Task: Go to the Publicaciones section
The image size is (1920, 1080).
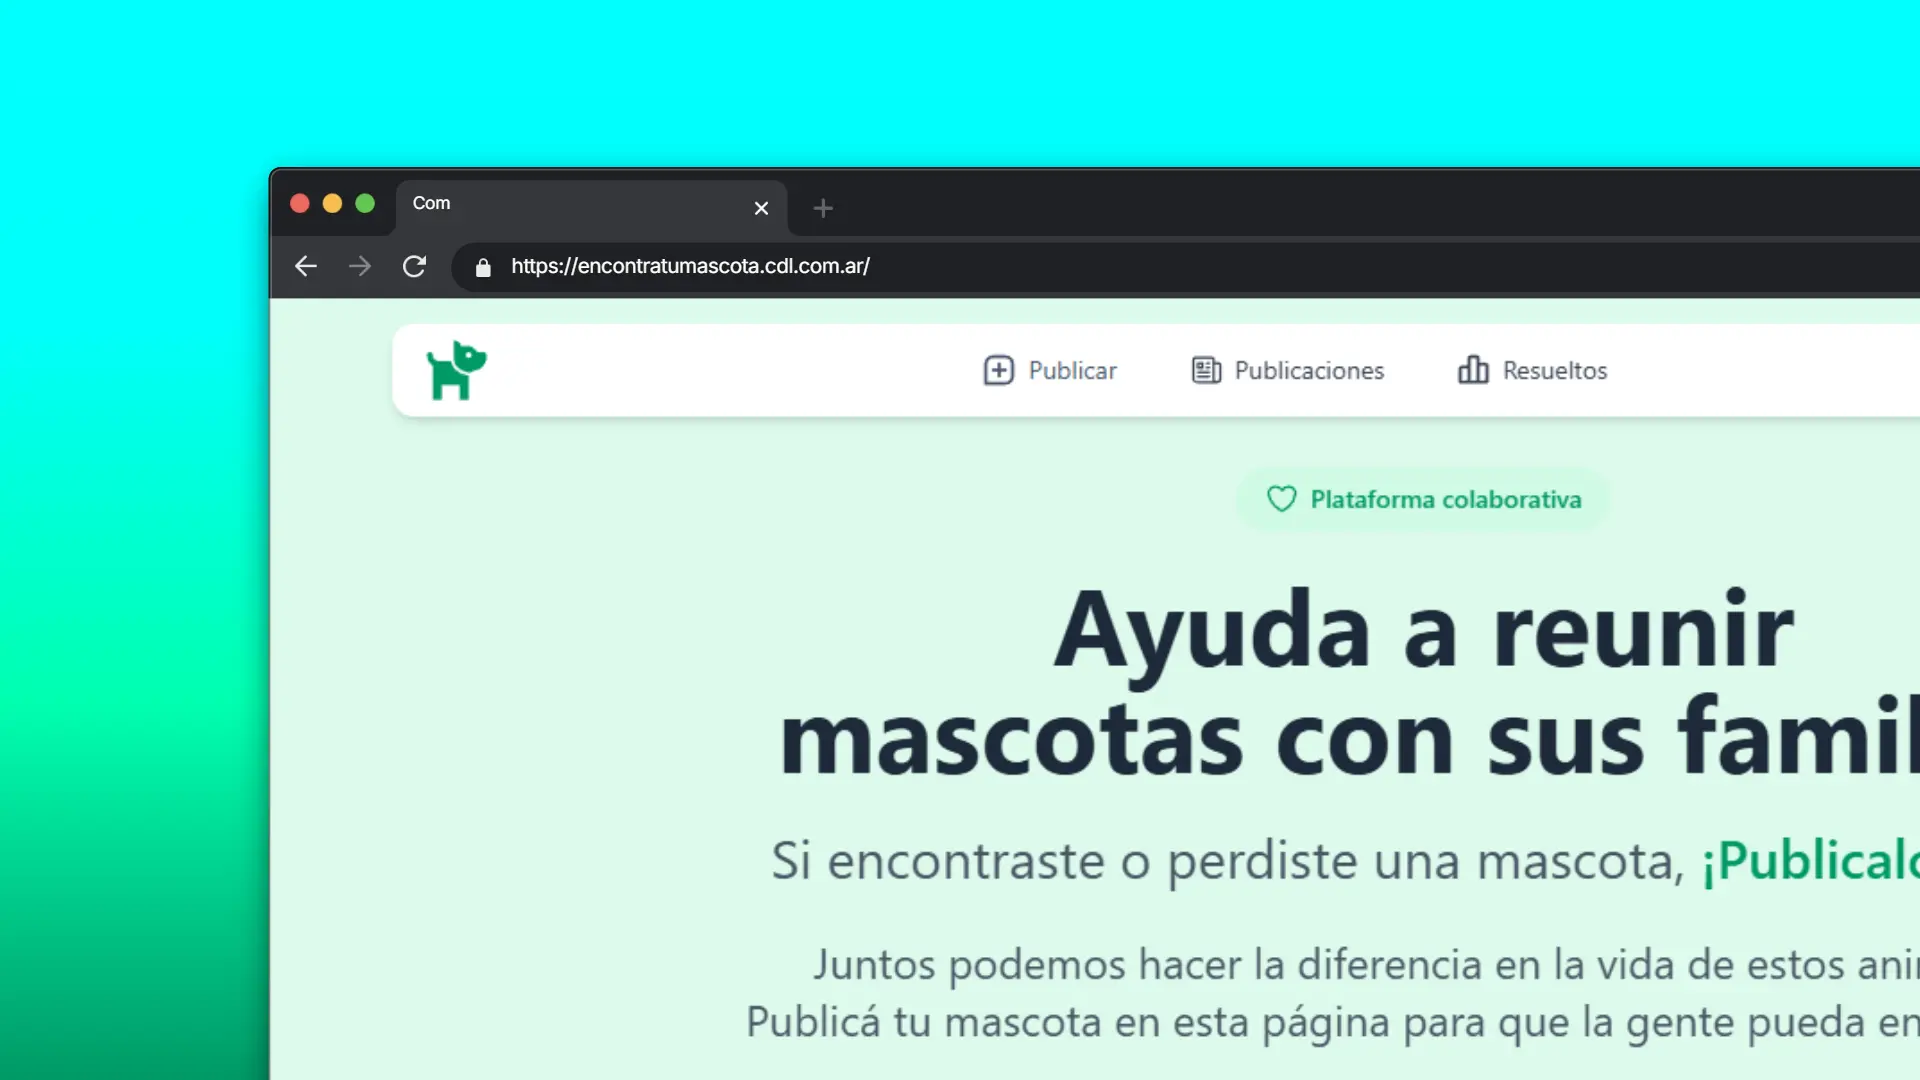Action: [x=1308, y=370]
